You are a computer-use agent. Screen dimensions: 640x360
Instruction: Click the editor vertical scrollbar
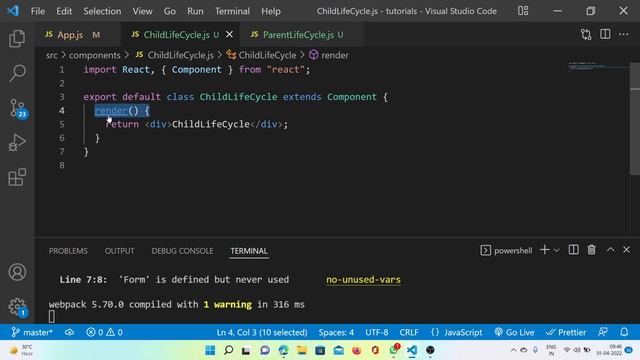point(635,119)
